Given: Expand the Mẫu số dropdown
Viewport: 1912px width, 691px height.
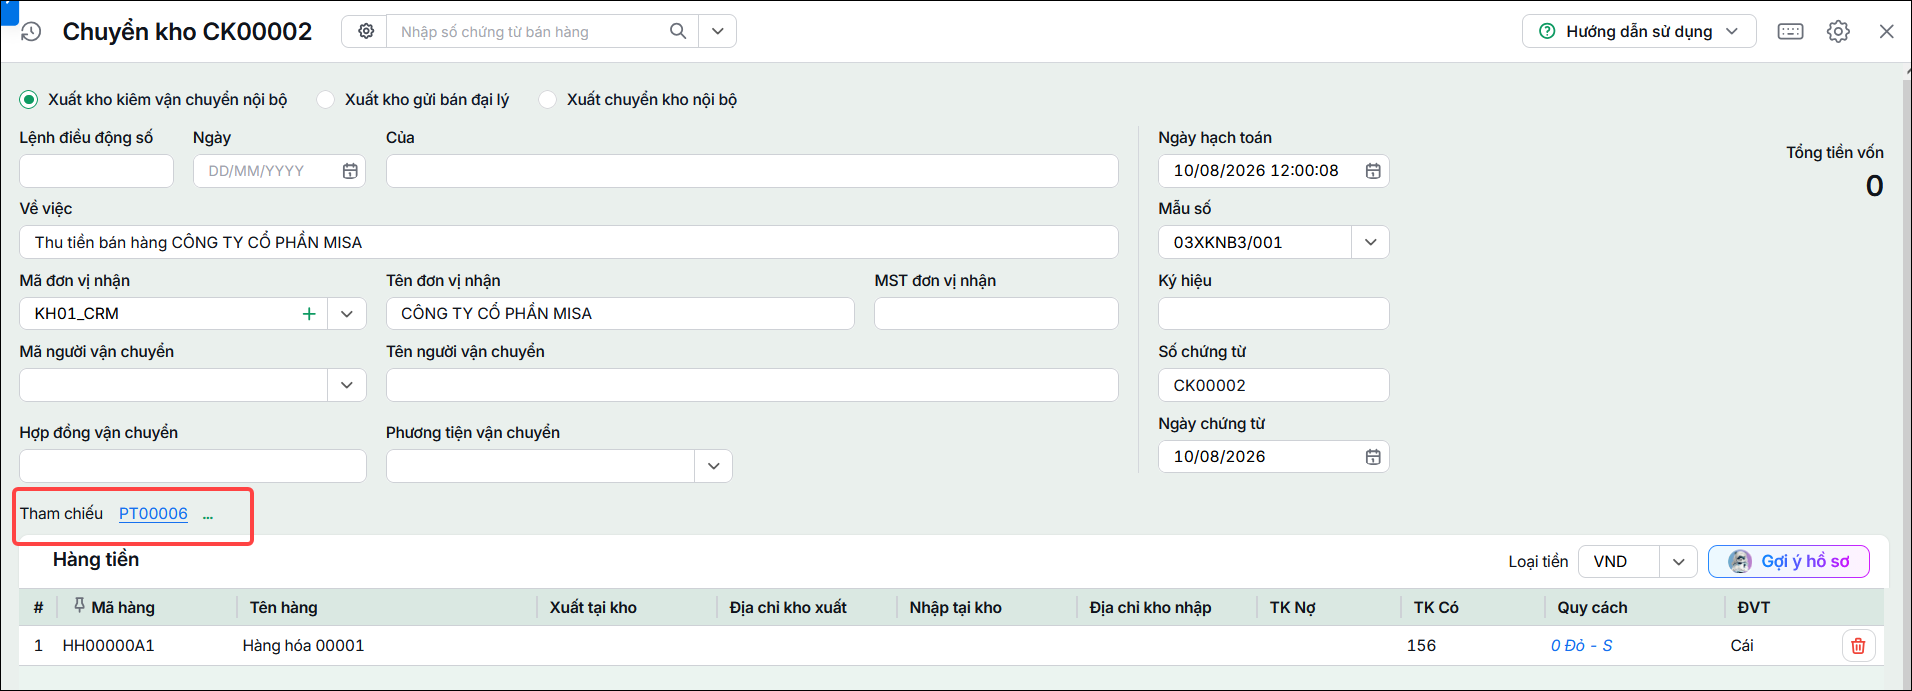Looking at the screenshot, I should click(x=1370, y=242).
